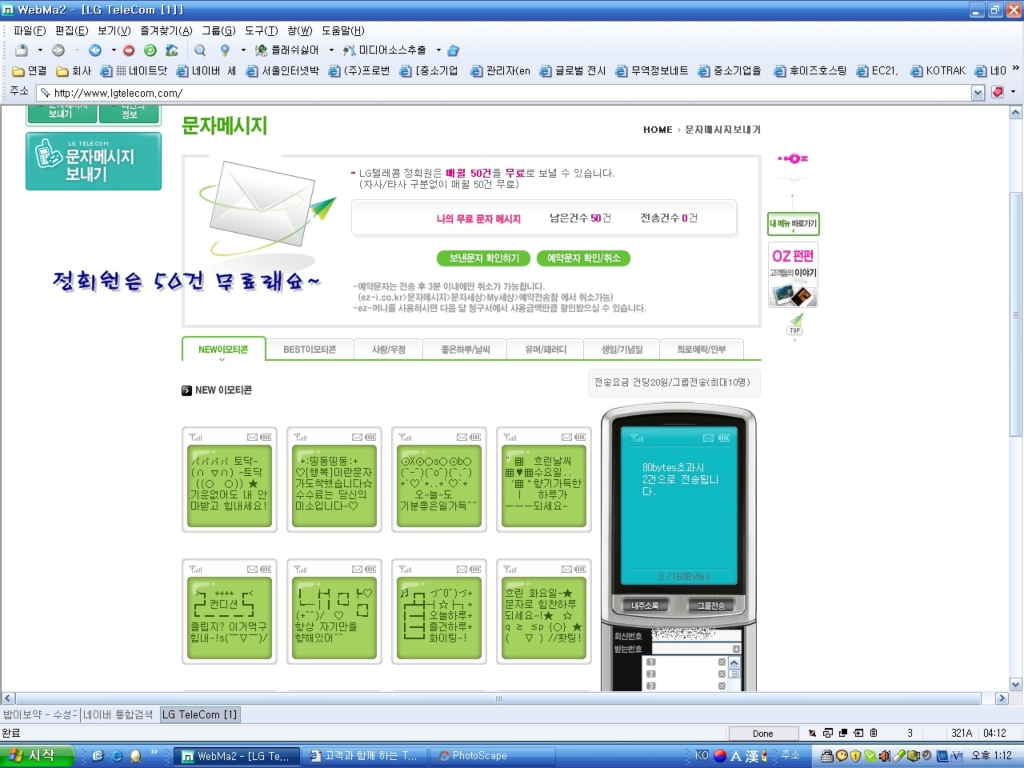
Task: Select the 흐린 화요일 emoticon thumbnail
Action: tap(544, 611)
